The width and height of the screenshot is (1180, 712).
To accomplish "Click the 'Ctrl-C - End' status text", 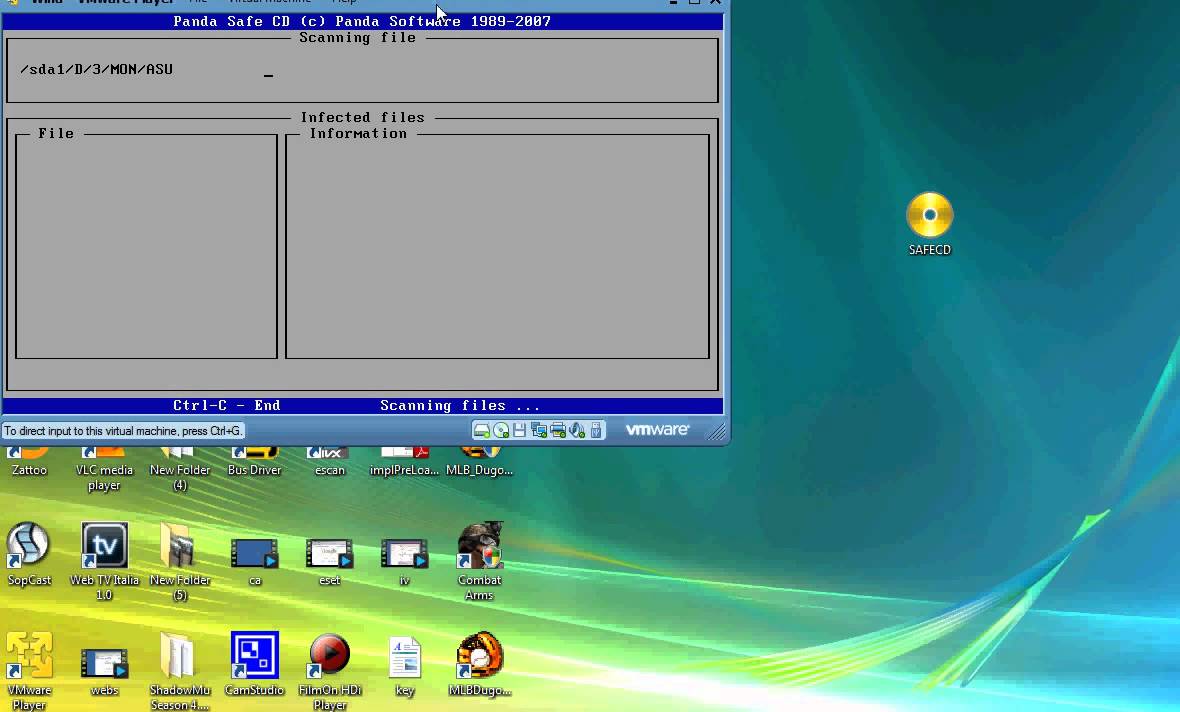I will click(227, 405).
